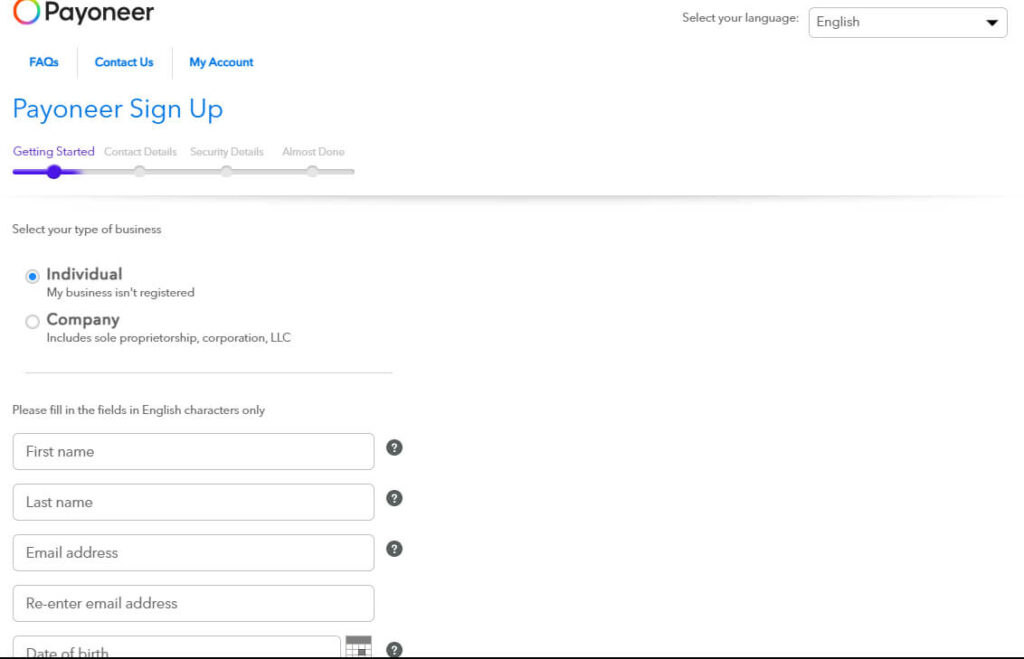This screenshot has height=659, width=1024.
Task: Click help icon beside First name
Action: tap(394, 447)
